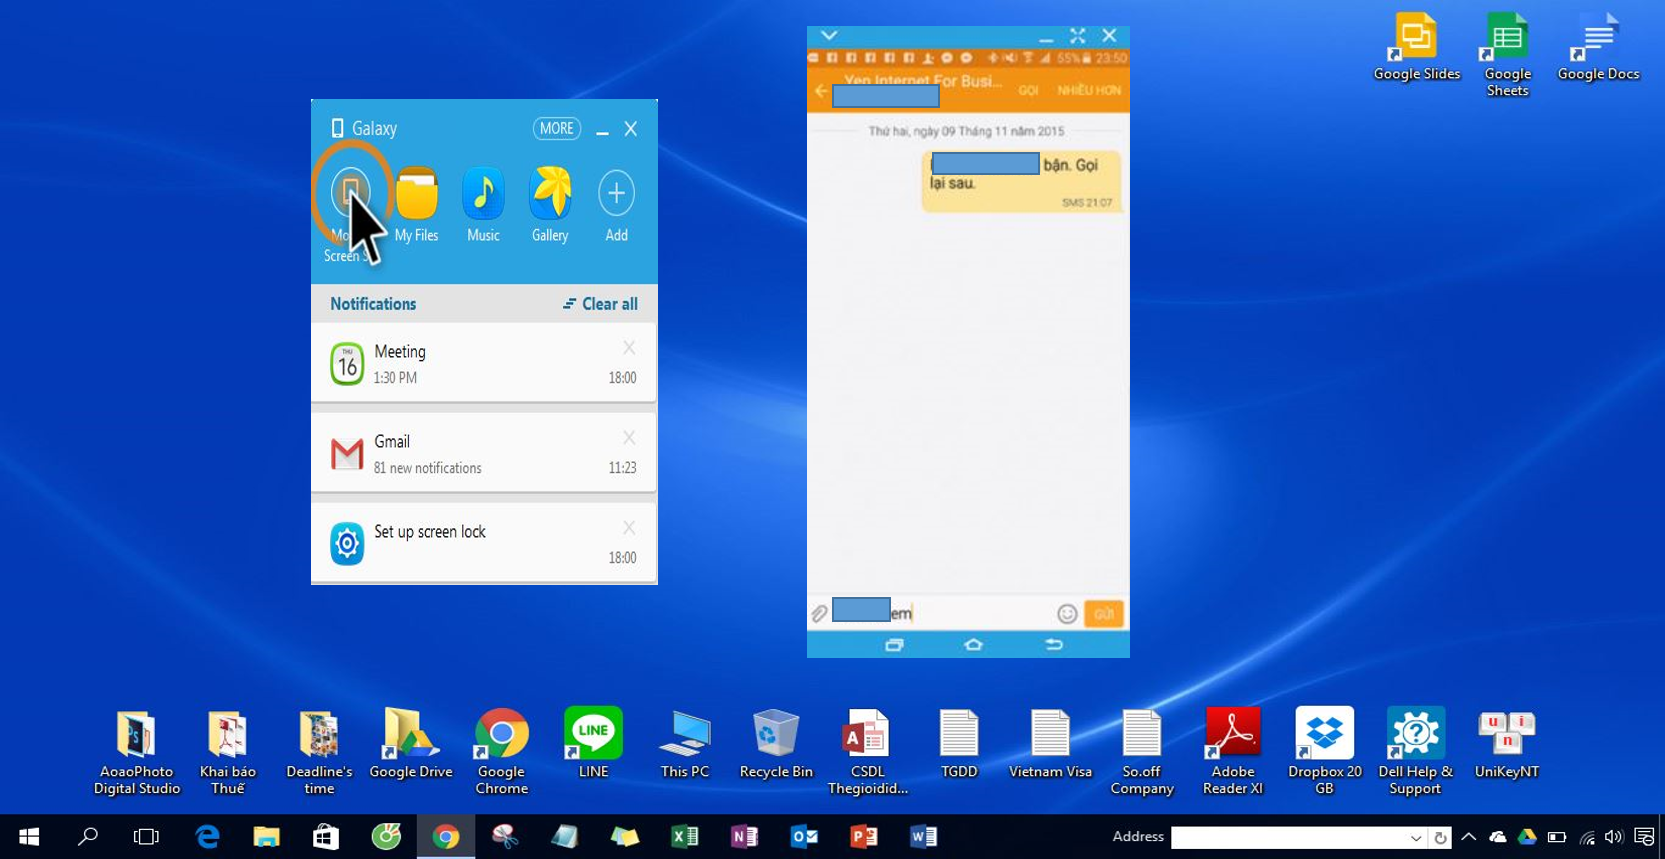Launch Microsoft Edge from taskbar
Image resolution: width=1665 pixels, height=859 pixels.
[x=207, y=837]
